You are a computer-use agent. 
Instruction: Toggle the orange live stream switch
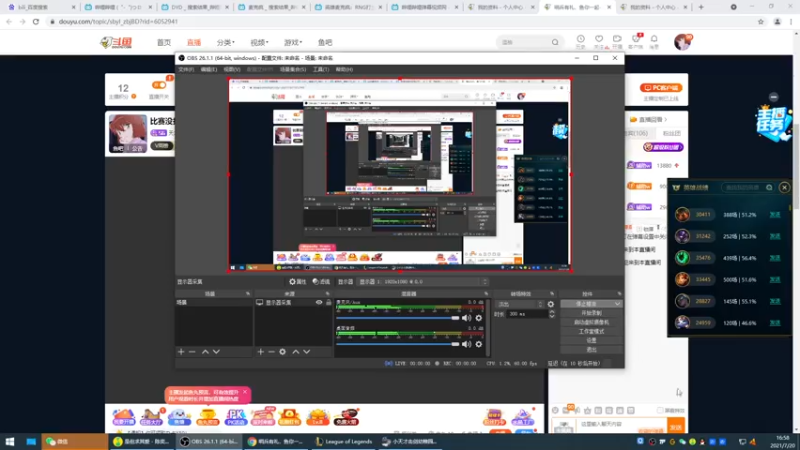(159, 85)
